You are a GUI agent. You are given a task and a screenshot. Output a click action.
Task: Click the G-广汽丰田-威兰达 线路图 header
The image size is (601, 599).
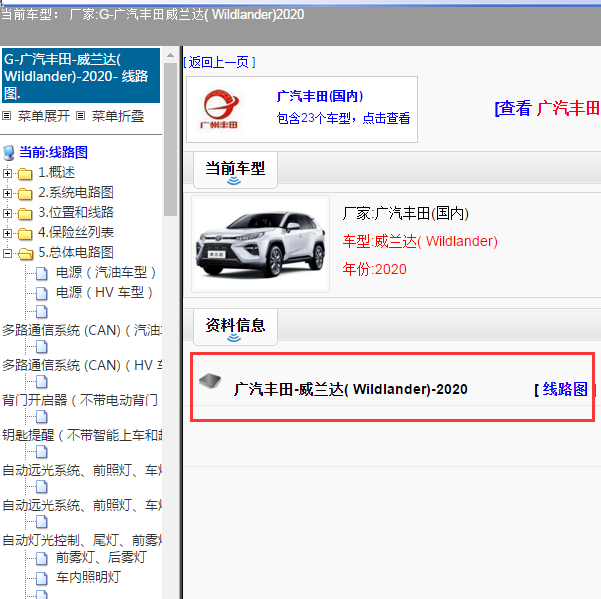point(81,75)
